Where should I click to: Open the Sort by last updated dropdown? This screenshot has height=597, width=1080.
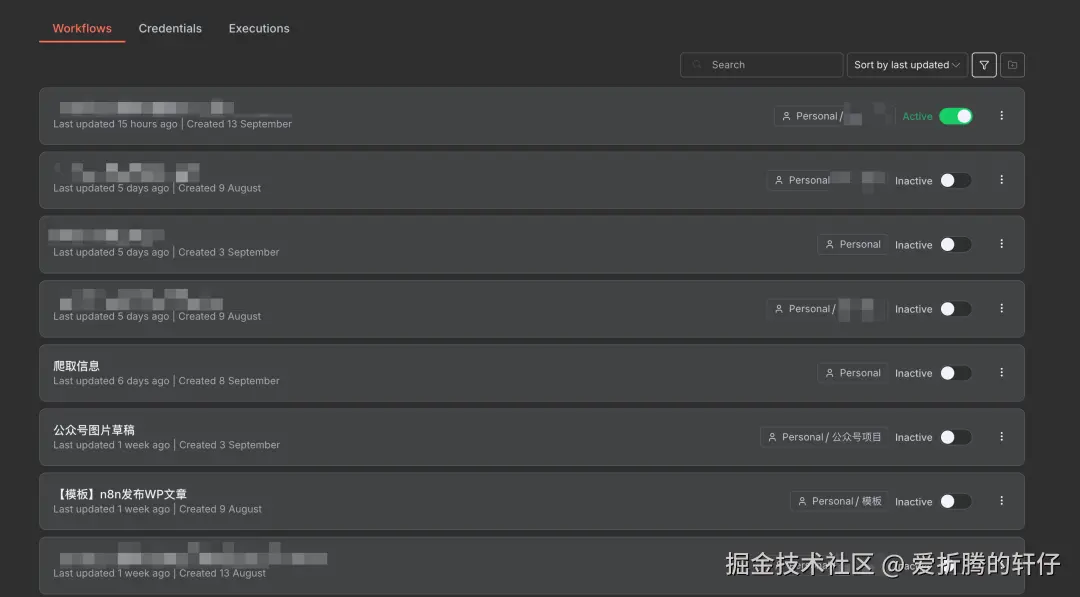click(x=903, y=64)
